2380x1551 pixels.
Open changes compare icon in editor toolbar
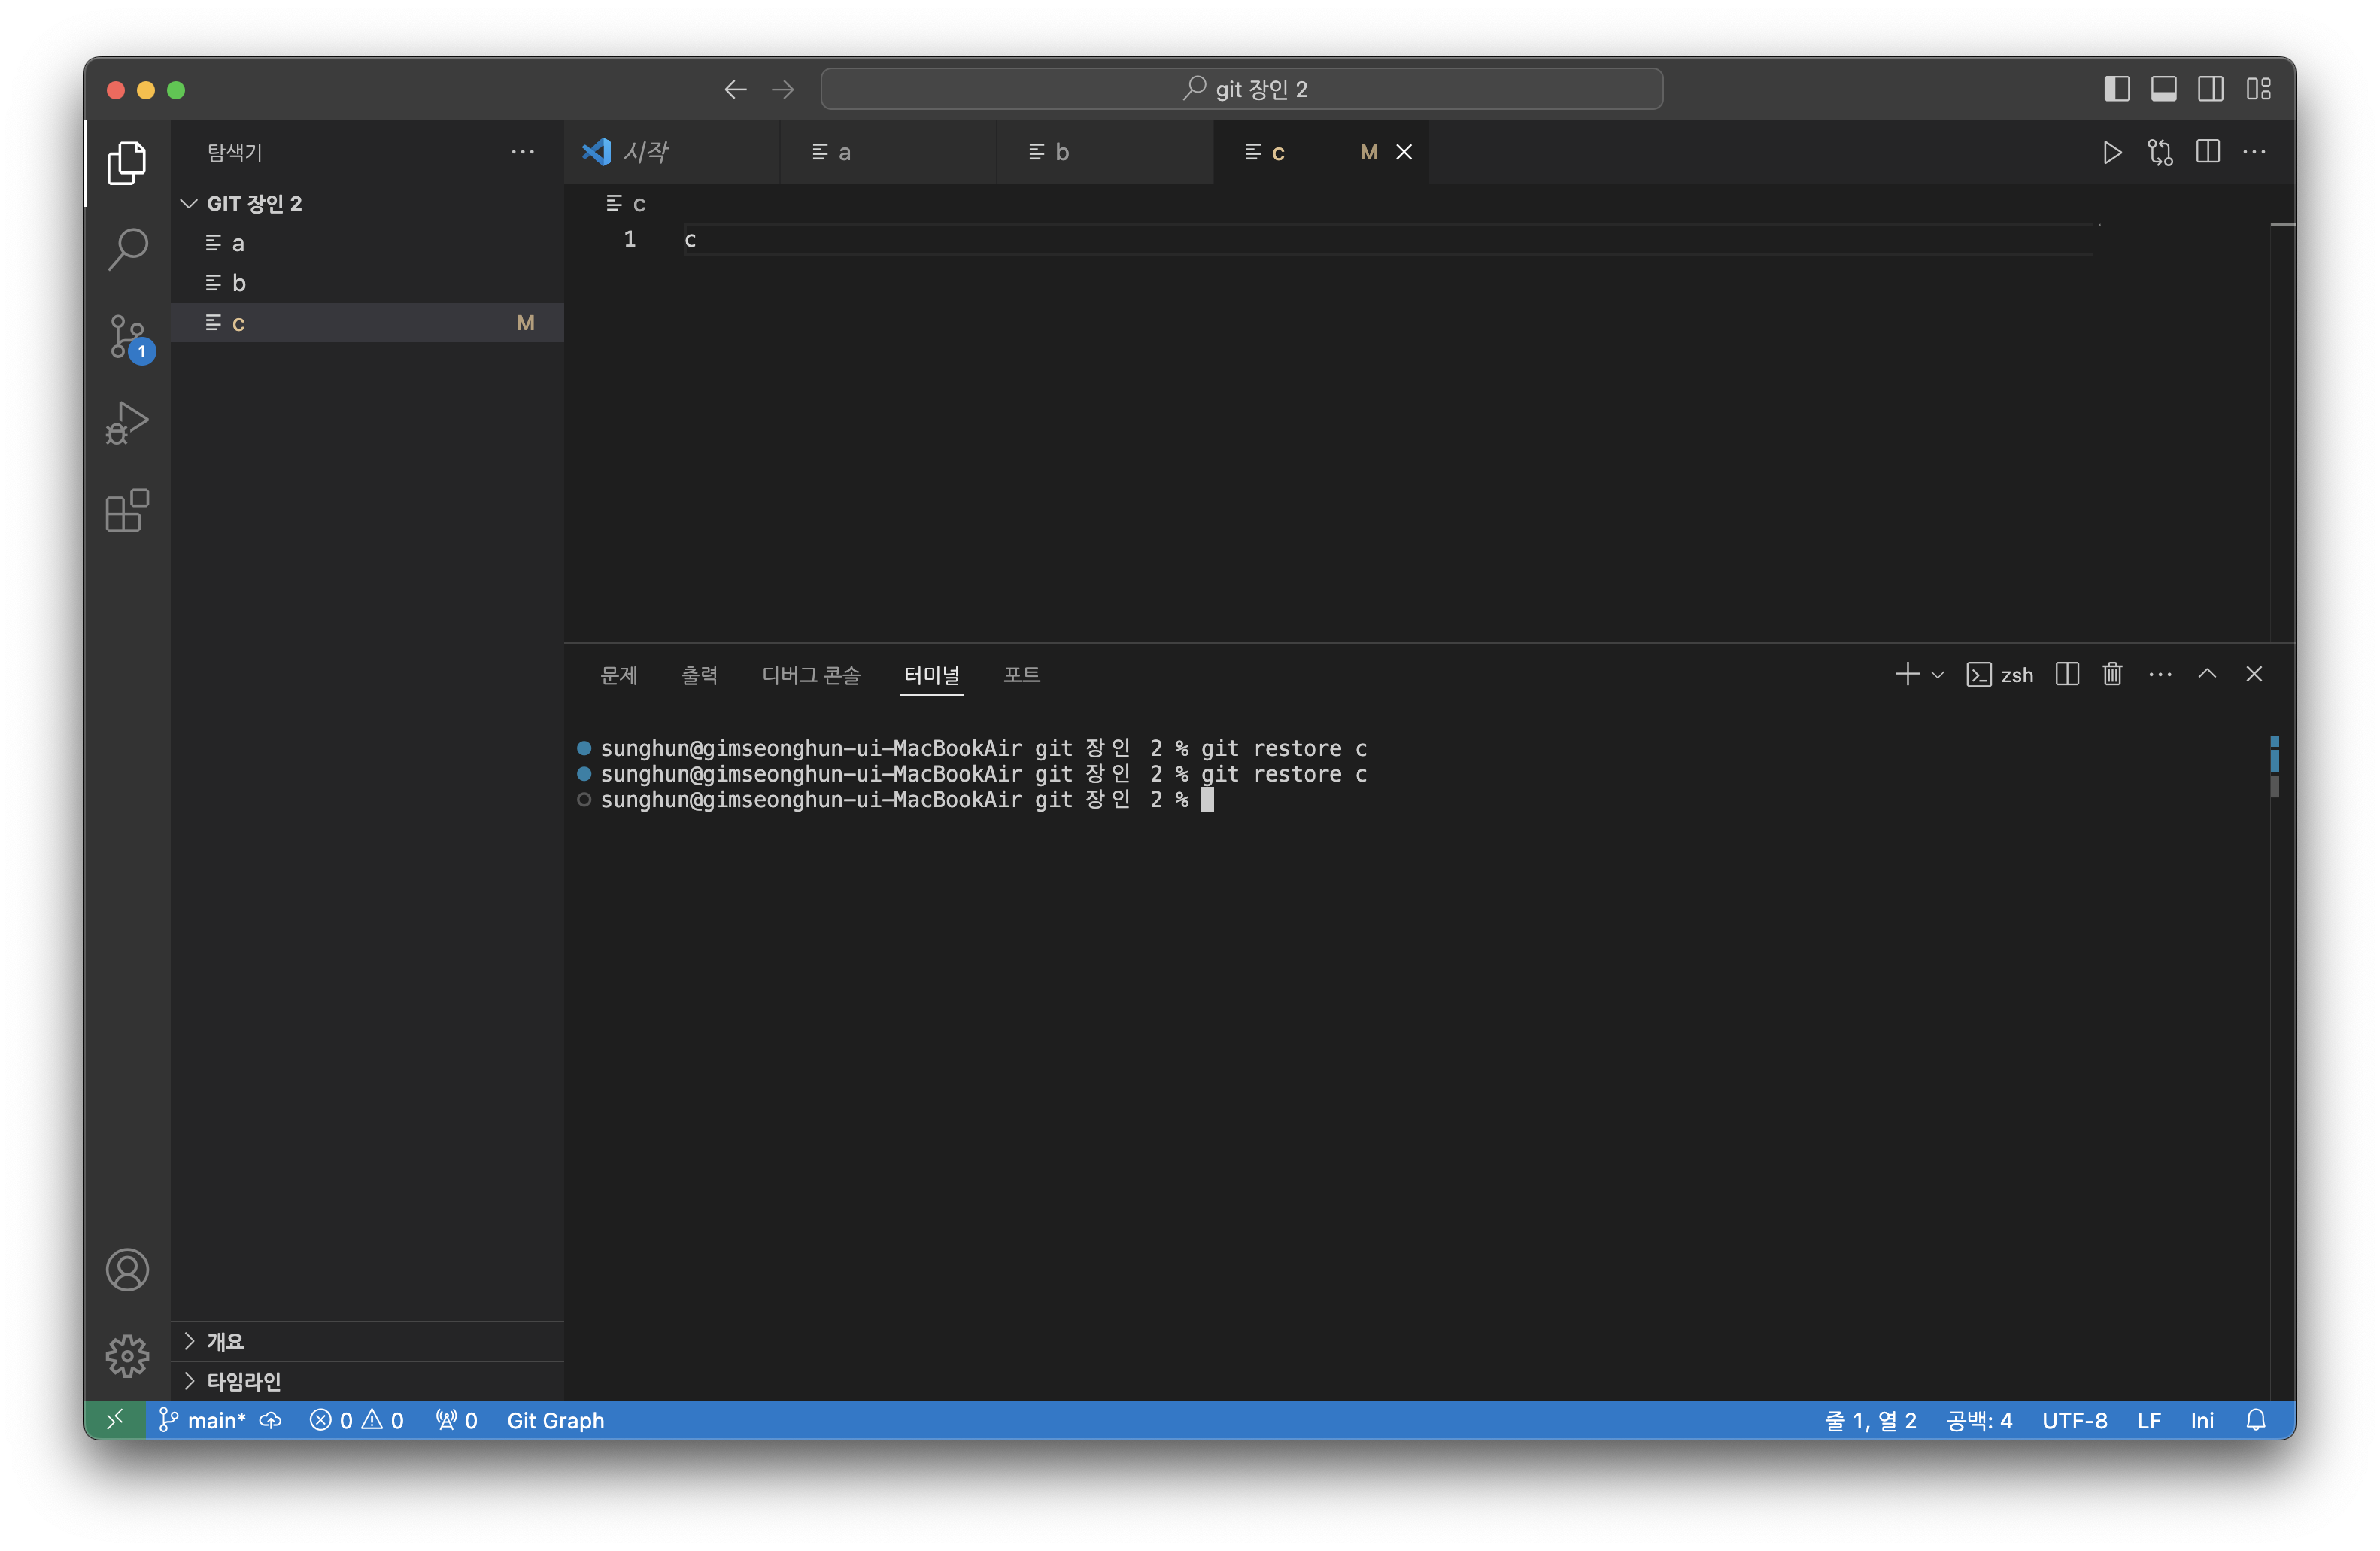[2160, 152]
